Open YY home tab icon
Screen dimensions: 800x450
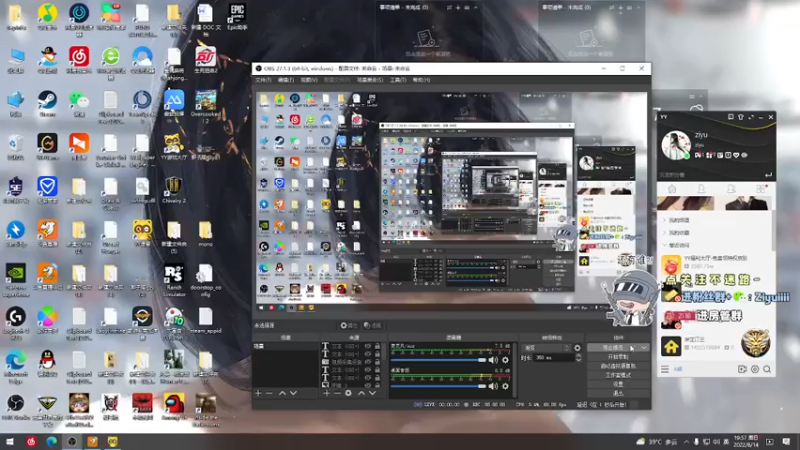click(672, 189)
